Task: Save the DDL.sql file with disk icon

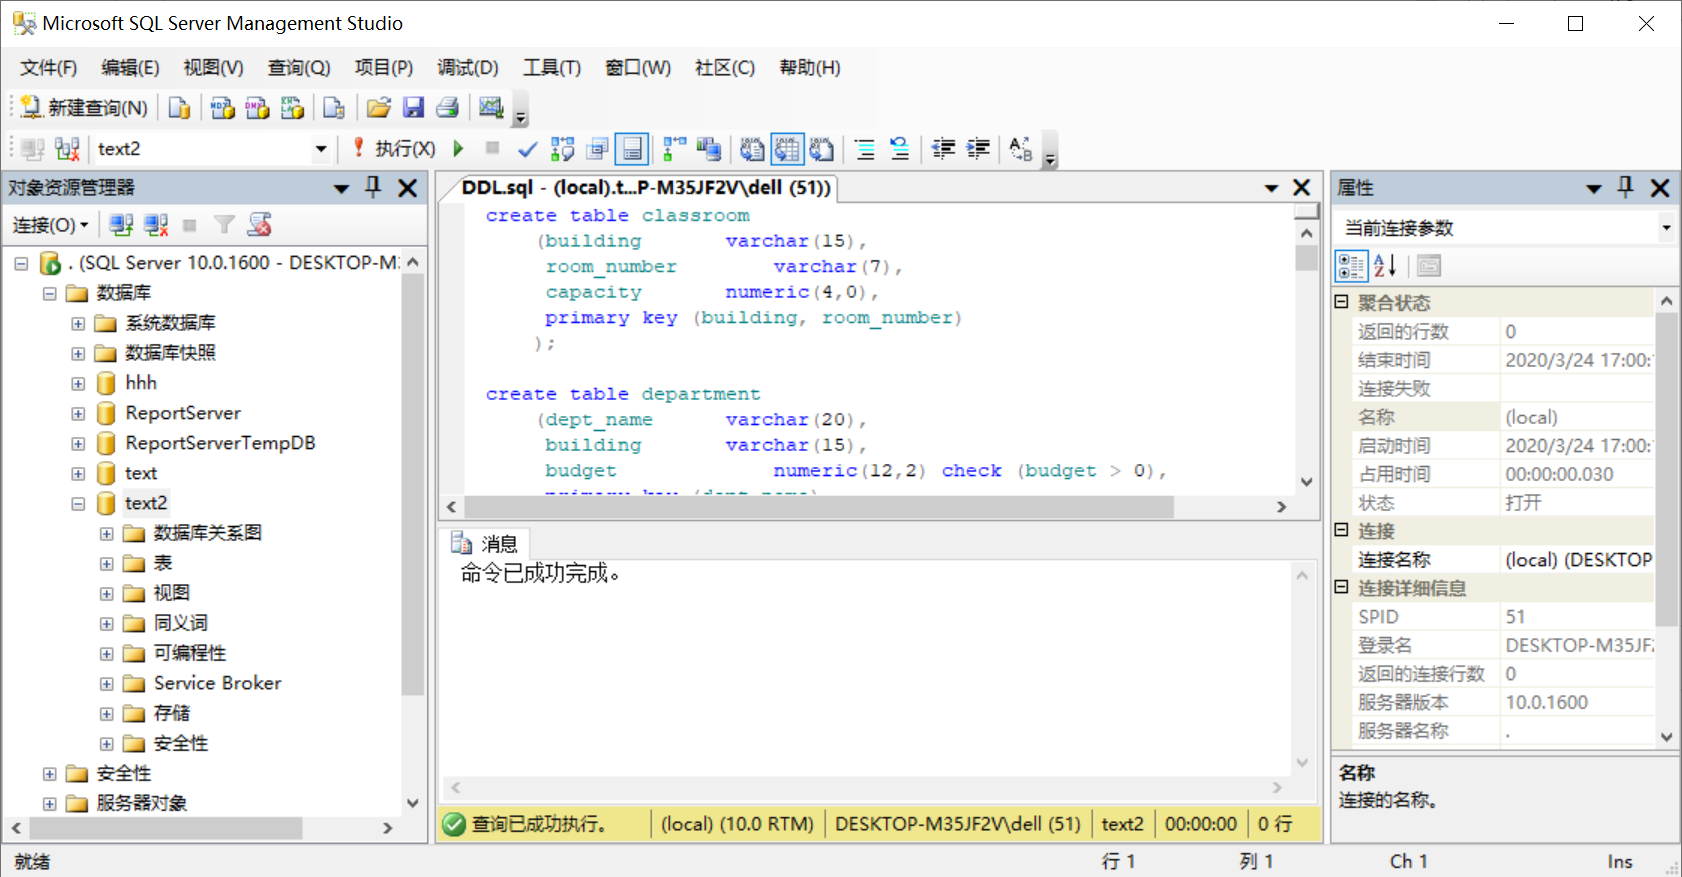Action: tap(413, 108)
